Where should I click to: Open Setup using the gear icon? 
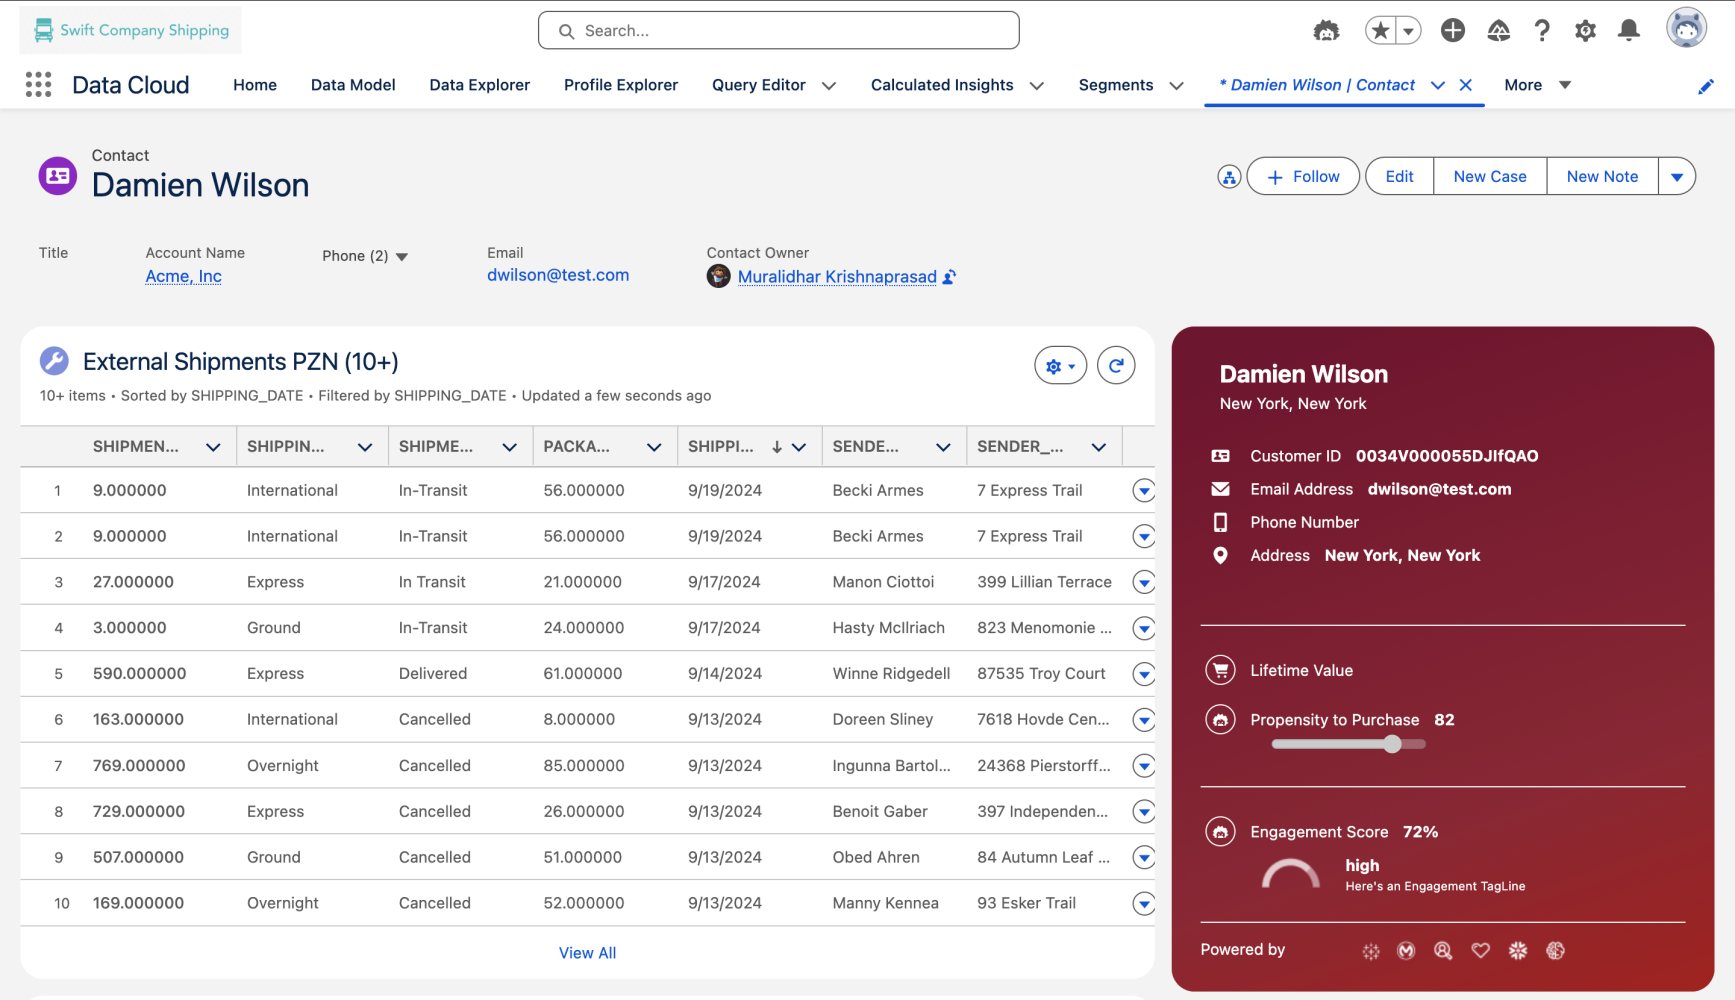coord(1585,31)
